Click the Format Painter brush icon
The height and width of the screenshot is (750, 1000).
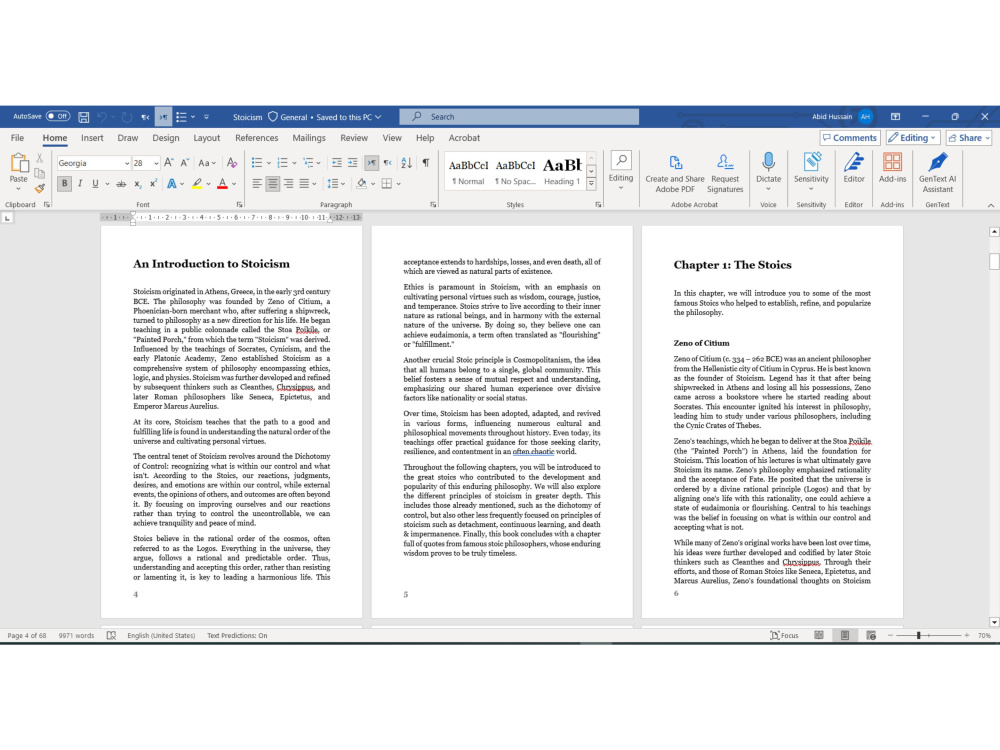(x=40, y=188)
